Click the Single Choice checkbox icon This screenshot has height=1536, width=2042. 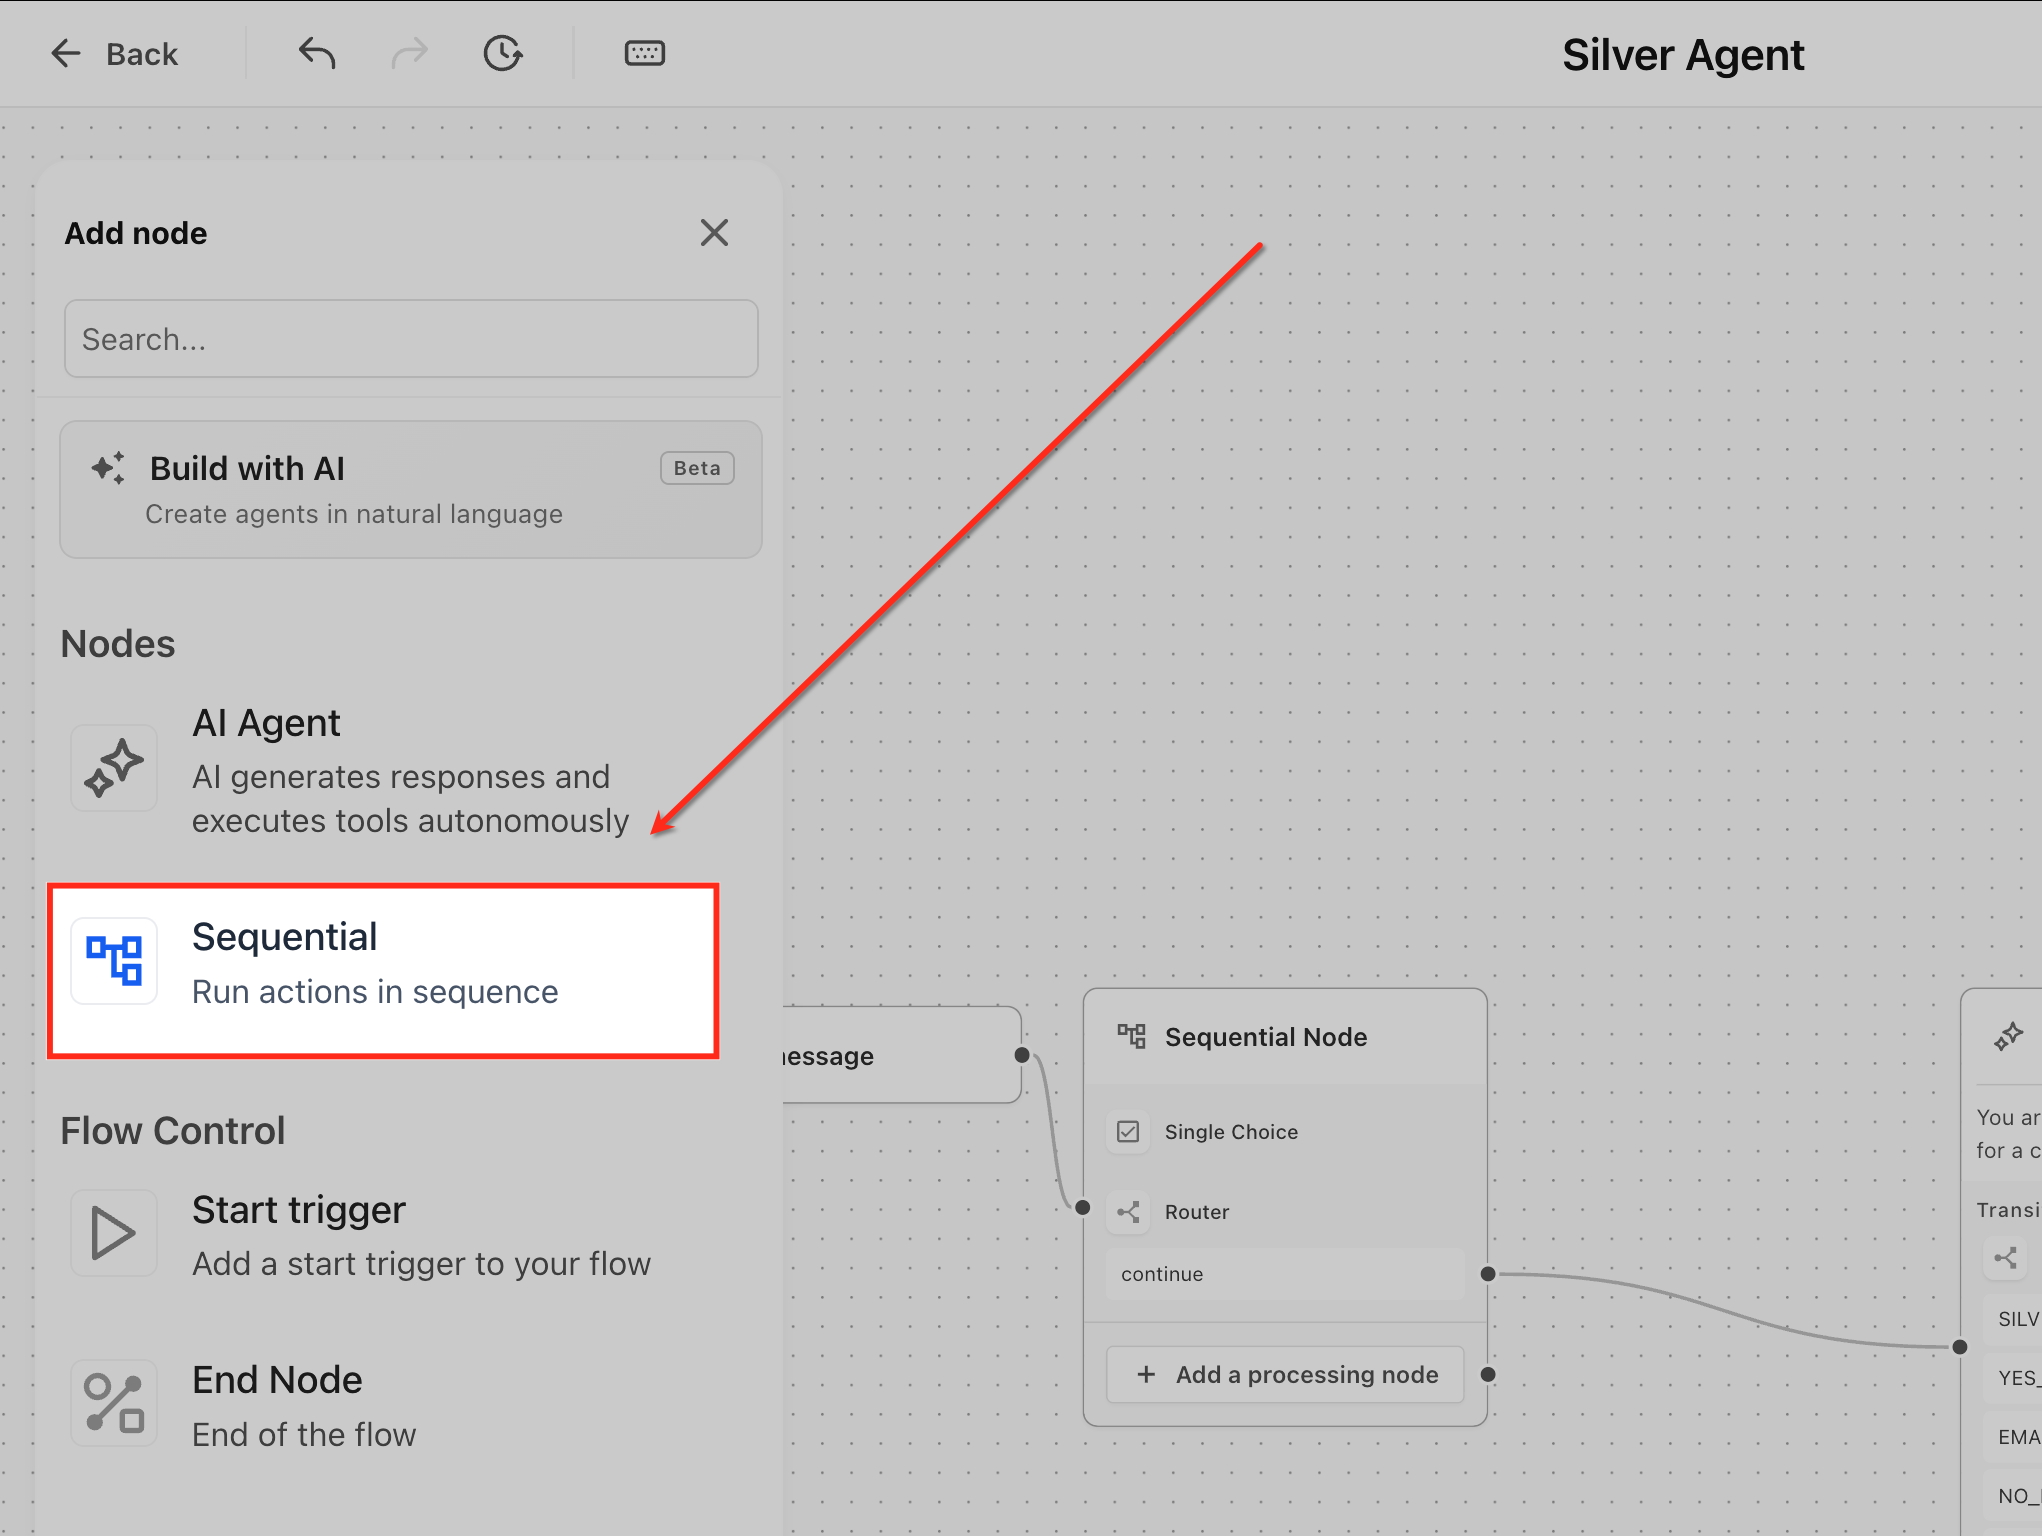tap(1128, 1132)
